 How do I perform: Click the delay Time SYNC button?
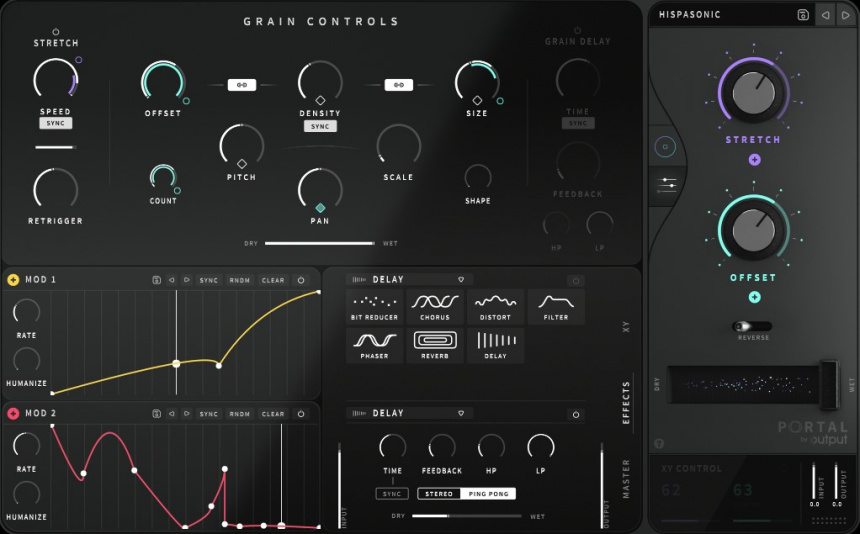[392, 494]
